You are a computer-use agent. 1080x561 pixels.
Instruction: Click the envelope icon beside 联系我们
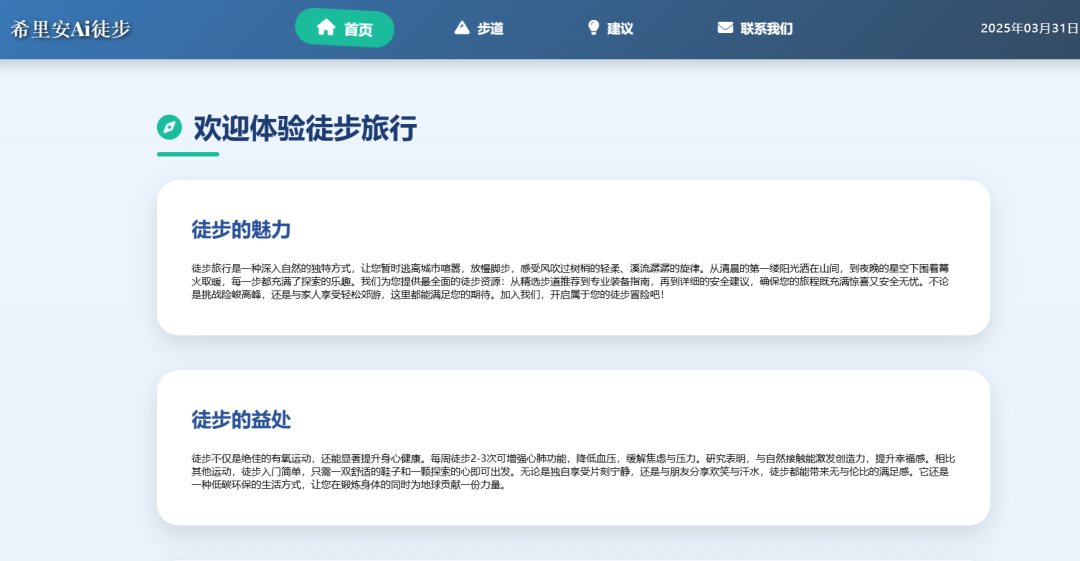725,28
